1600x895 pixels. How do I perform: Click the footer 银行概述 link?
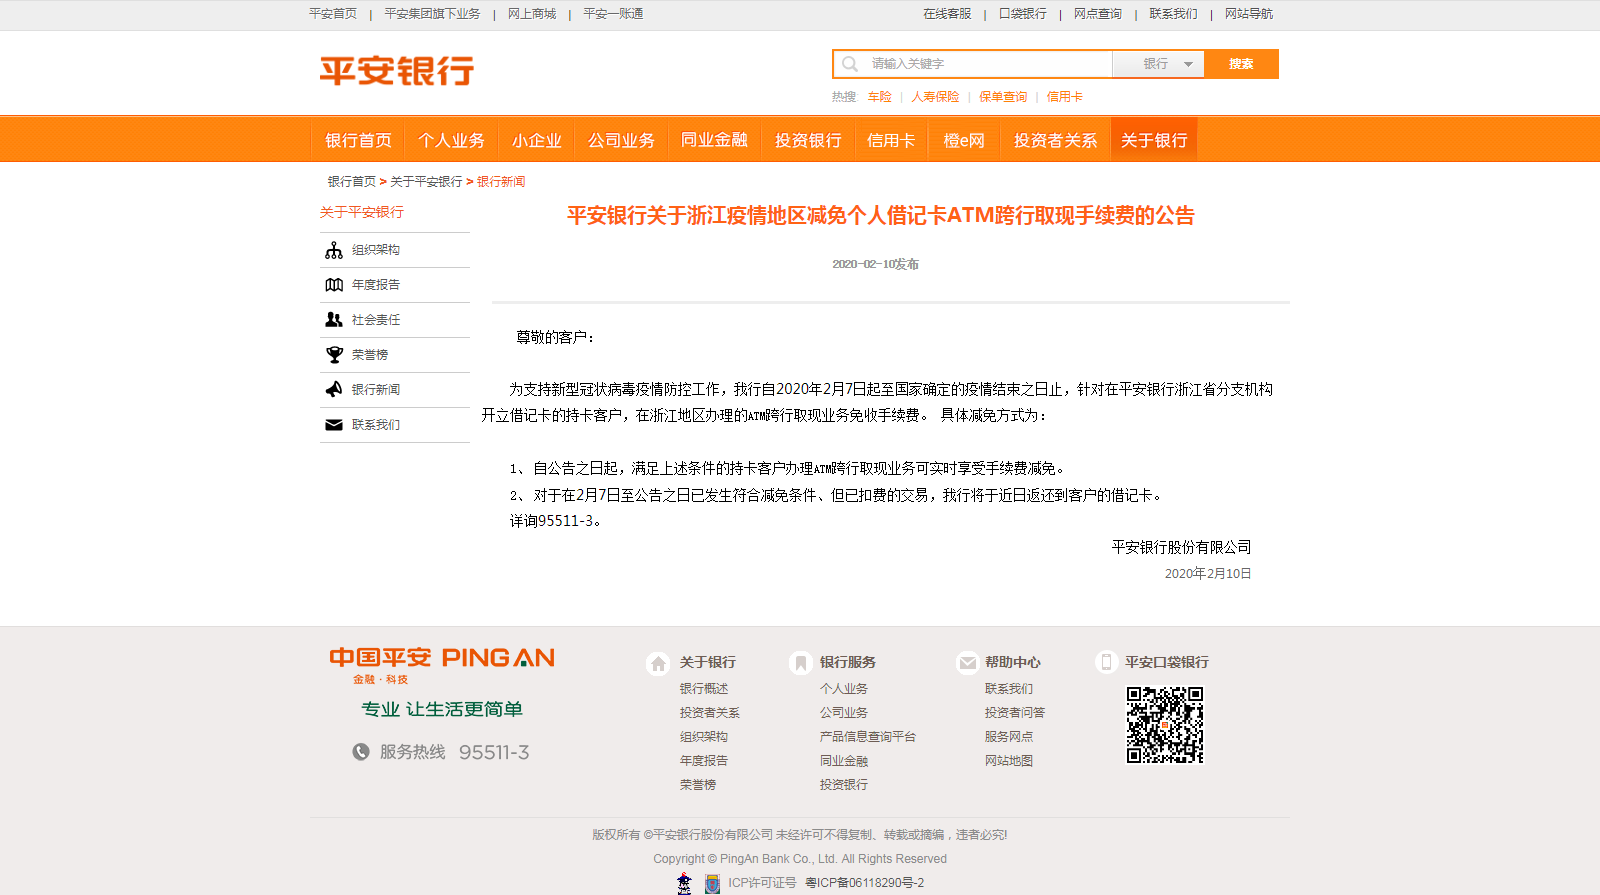click(x=704, y=689)
